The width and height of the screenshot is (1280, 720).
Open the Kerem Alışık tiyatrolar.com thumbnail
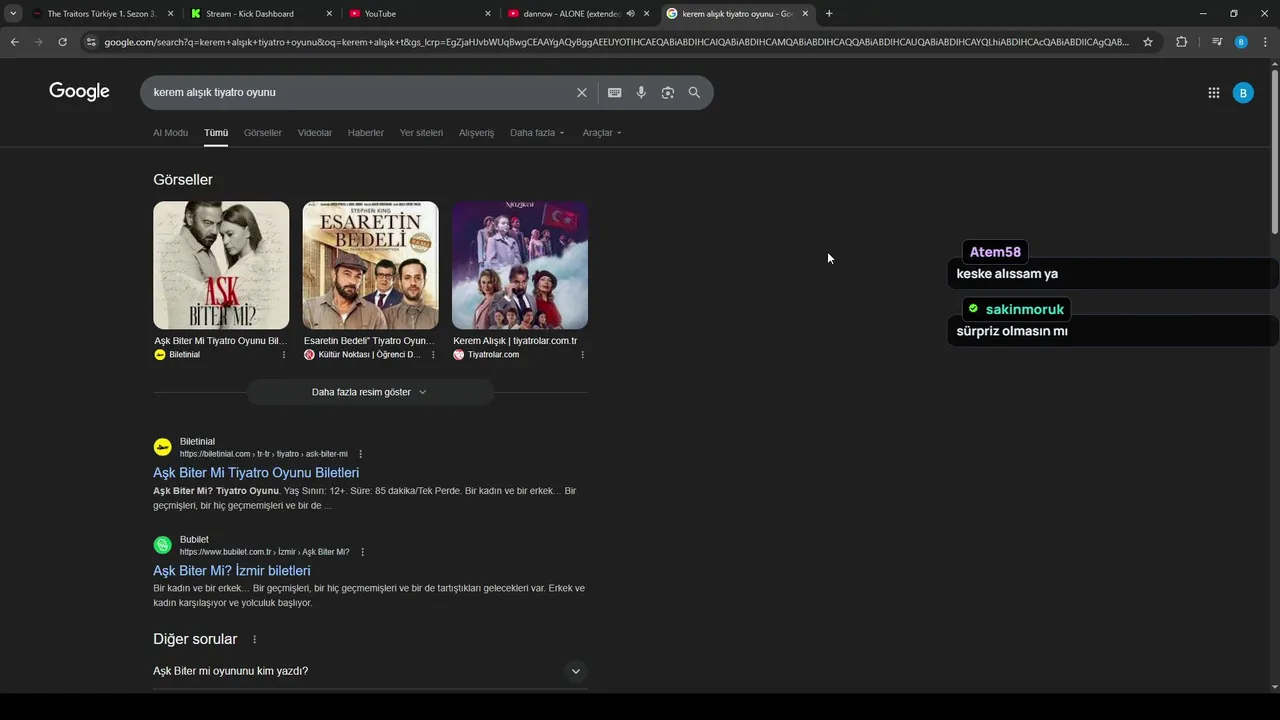coord(520,265)
